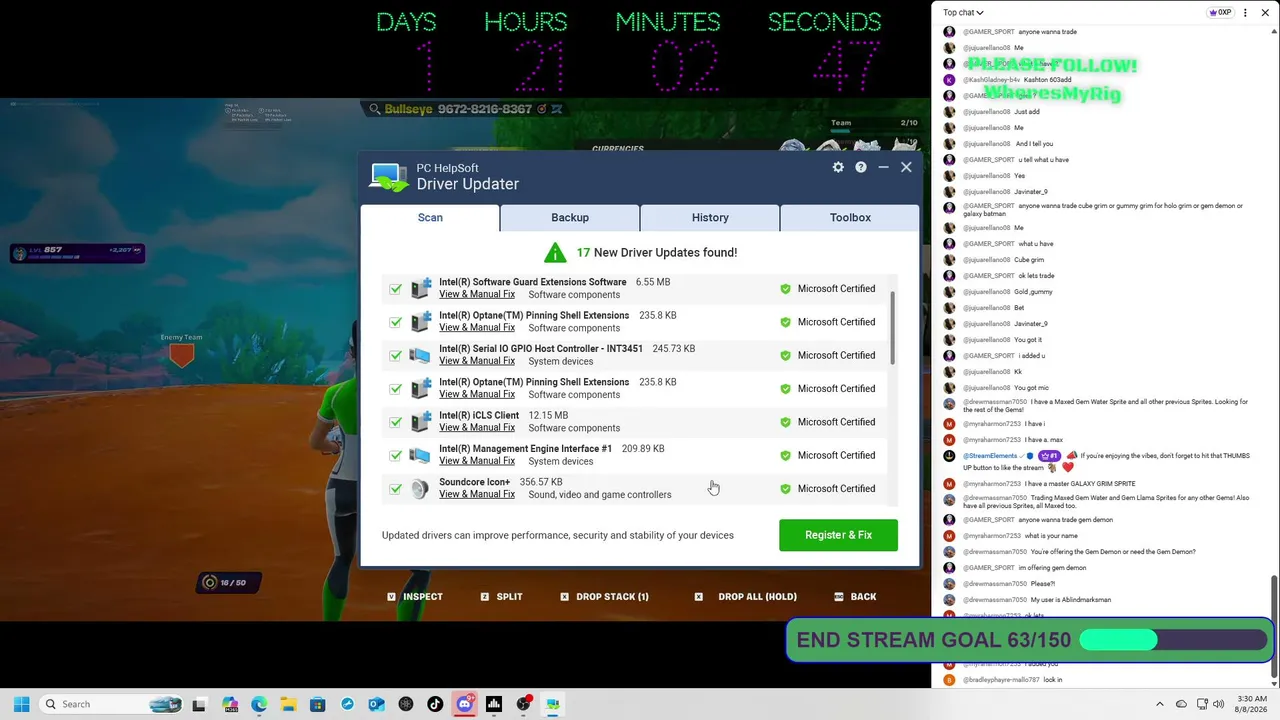Open the Windows Start menu

click(21, 704)
